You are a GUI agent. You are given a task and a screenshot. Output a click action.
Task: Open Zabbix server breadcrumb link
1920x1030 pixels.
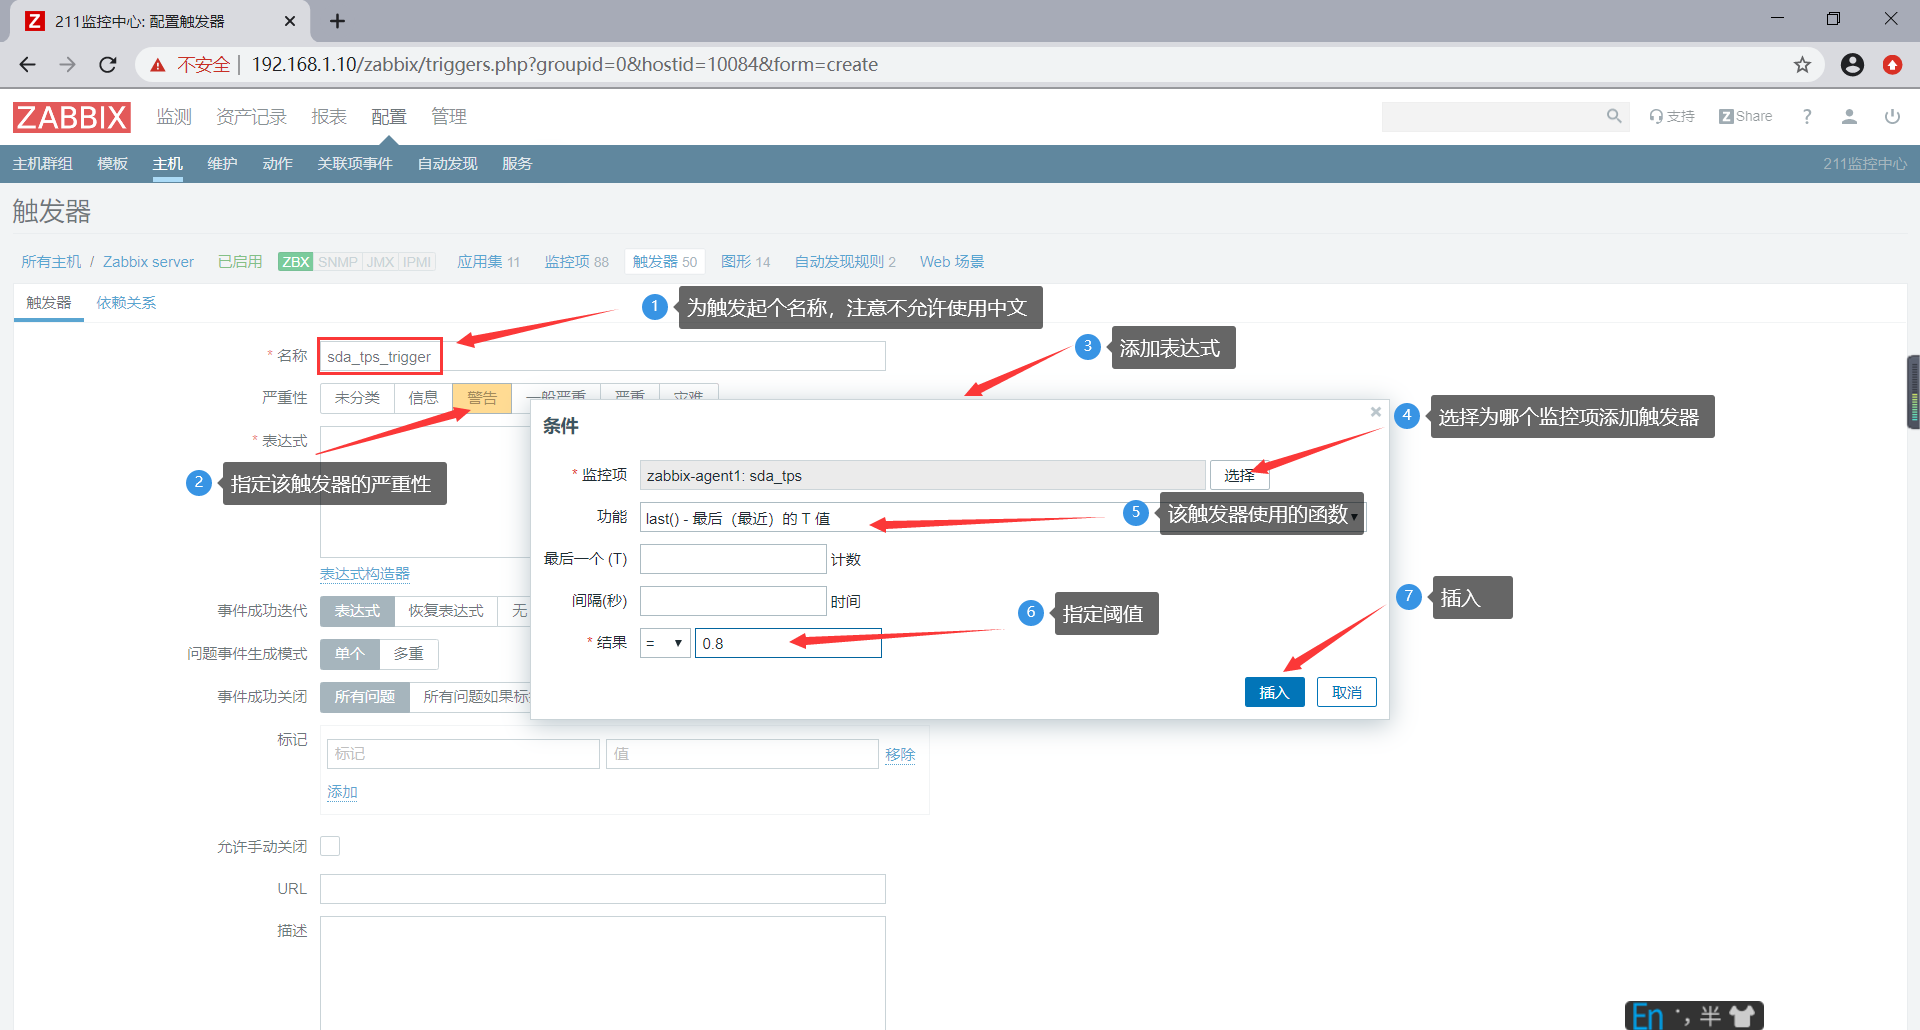click(148, 262)
